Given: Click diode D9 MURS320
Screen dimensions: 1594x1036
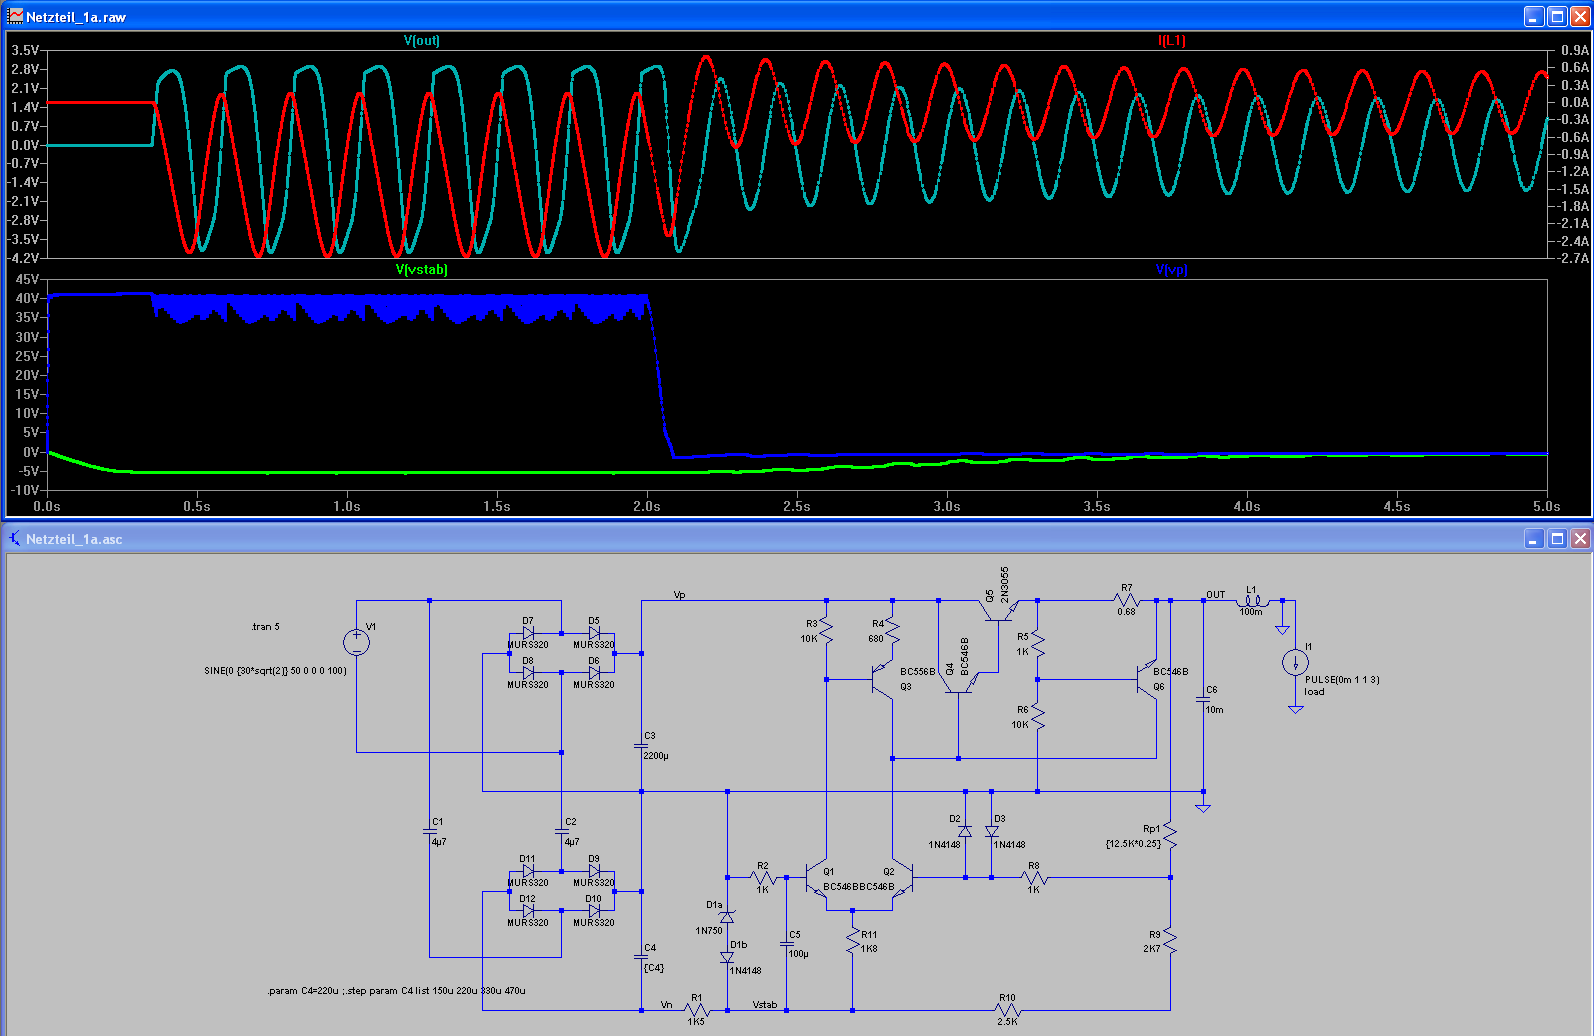Looking at the screenshot, I should tap(594, 871).
